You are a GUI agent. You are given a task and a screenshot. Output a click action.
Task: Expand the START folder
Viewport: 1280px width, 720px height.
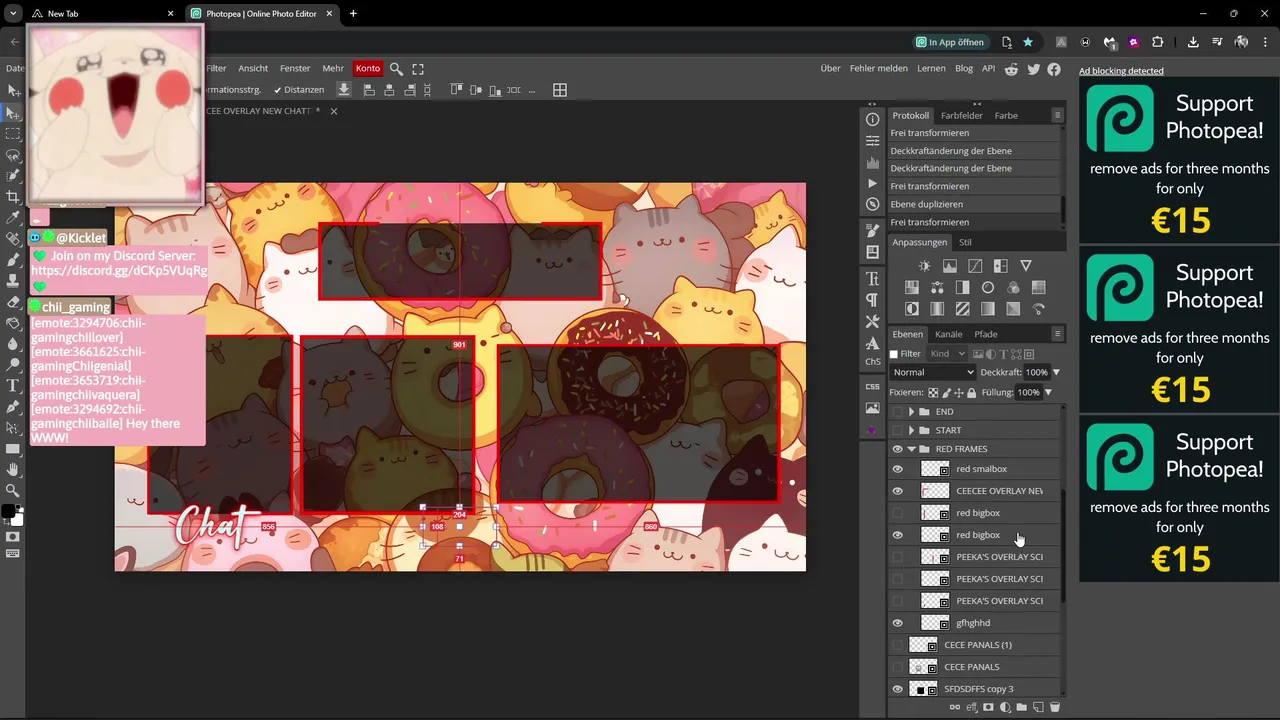[x=911, y=430]
